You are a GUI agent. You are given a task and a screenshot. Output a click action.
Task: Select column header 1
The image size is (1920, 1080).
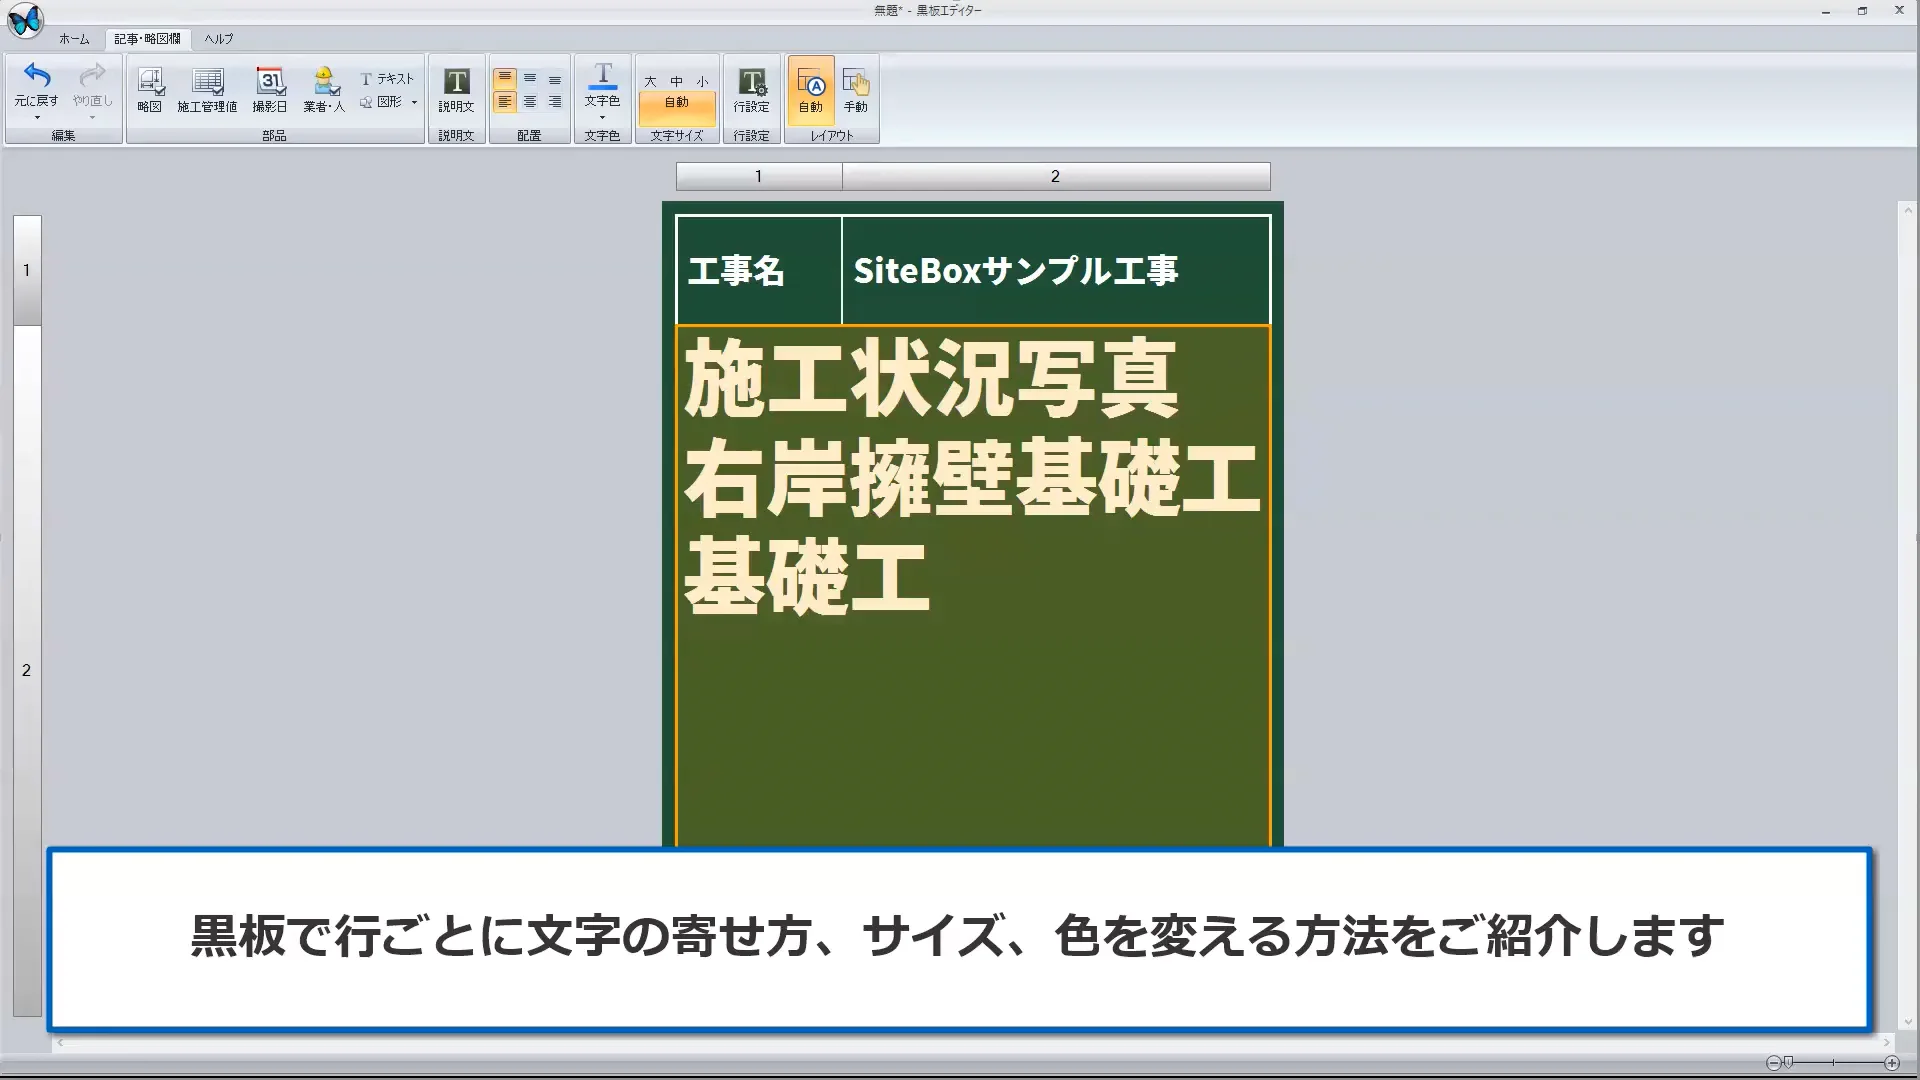(759, 176)
